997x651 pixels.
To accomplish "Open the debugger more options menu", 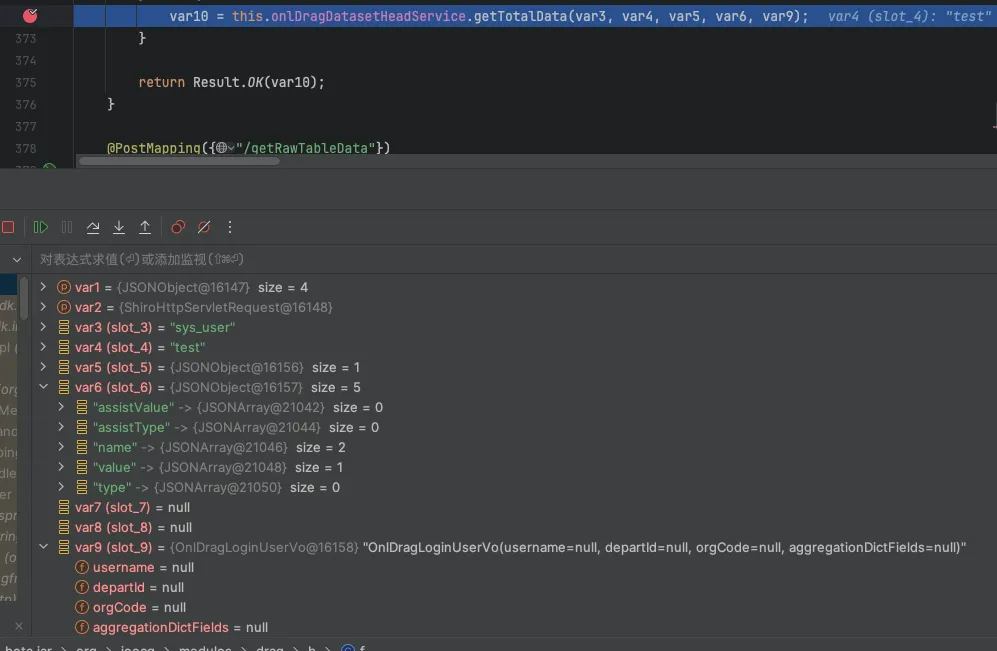I will coord(230,228).
